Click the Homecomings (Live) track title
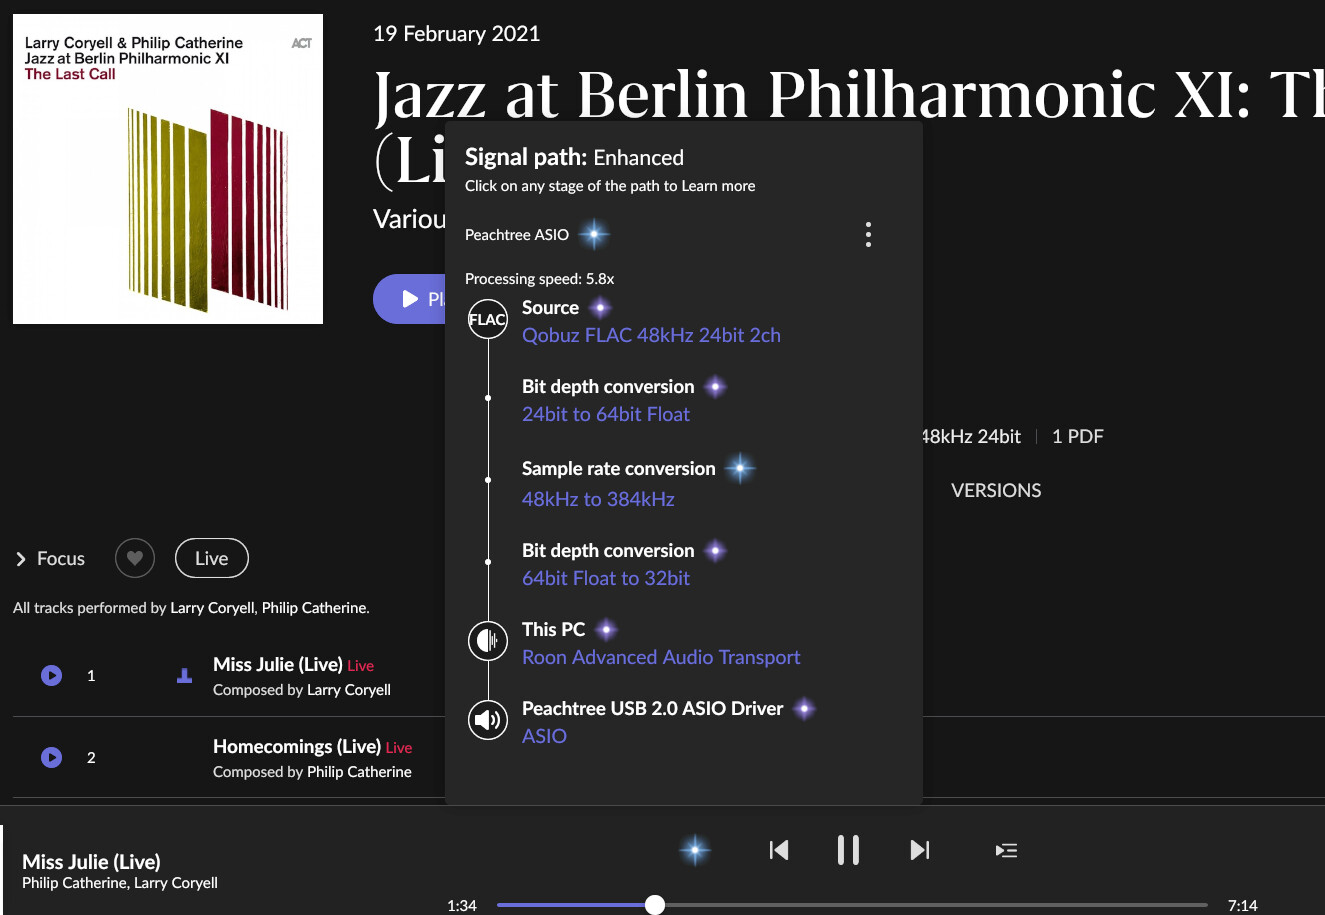This screenshot has height=915, width=1325. [x=297, y=747]
